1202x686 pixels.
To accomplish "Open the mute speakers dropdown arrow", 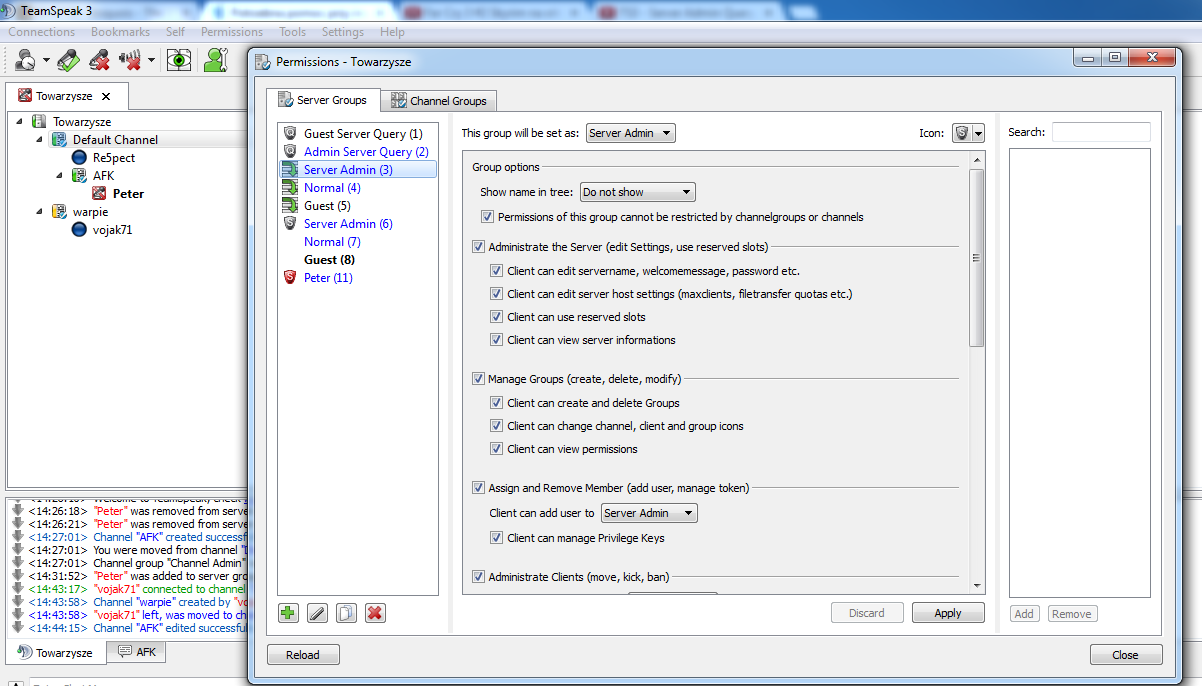I will (151, 60).
